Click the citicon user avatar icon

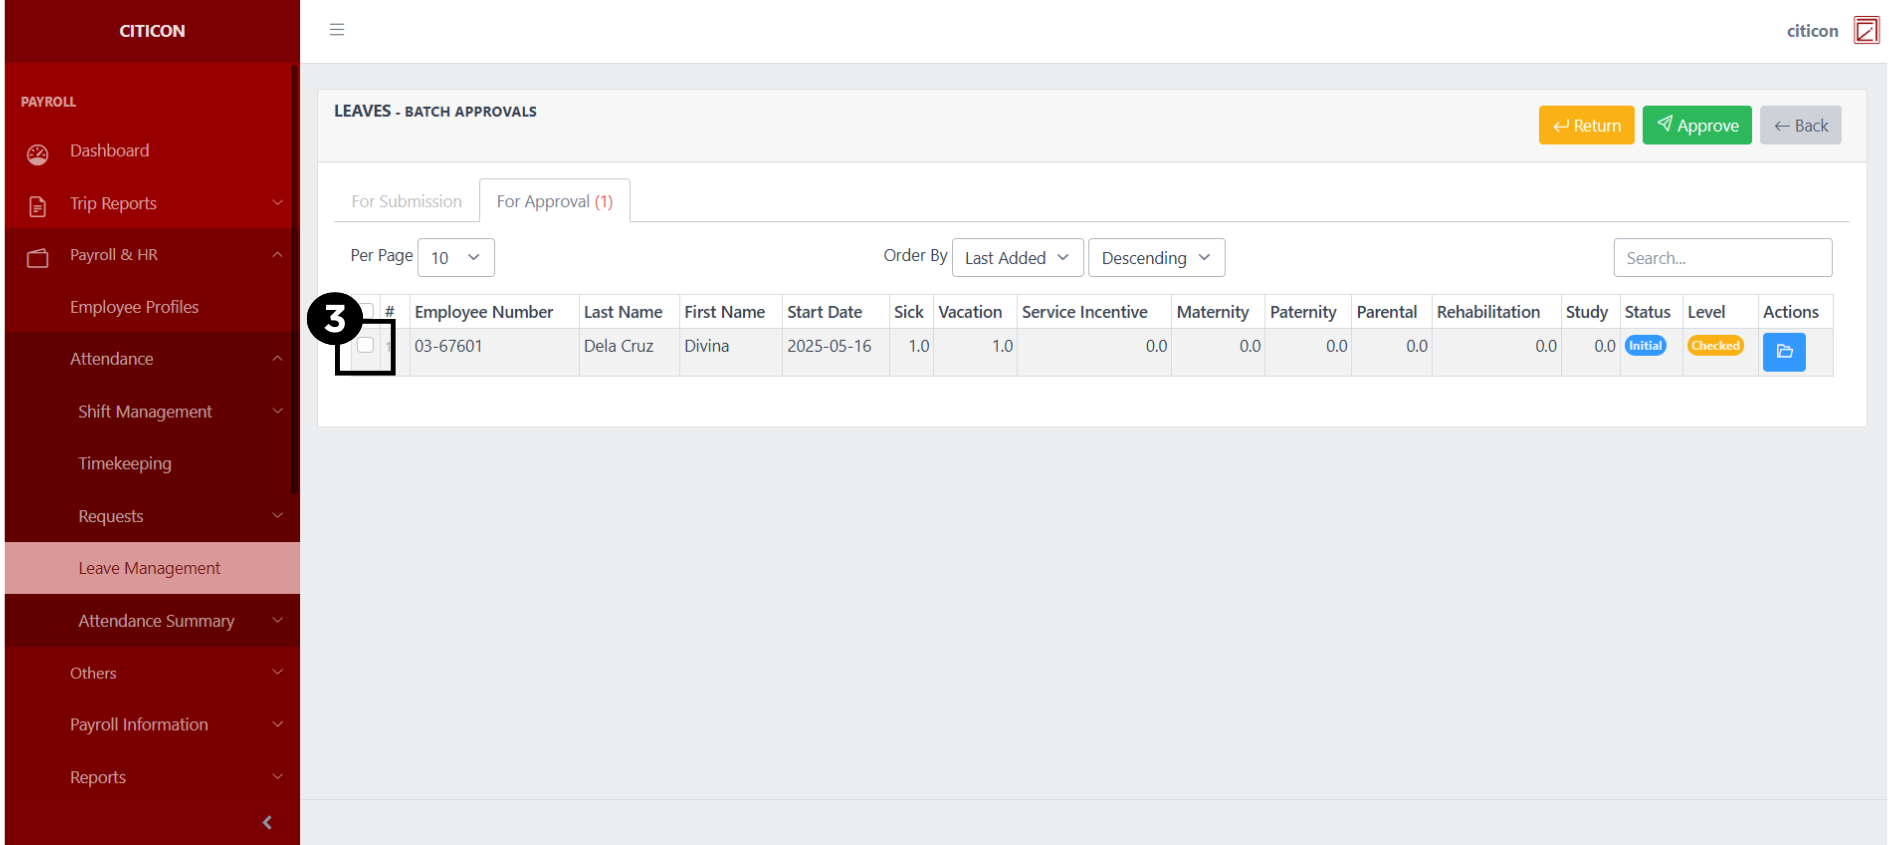(1865, 31)
